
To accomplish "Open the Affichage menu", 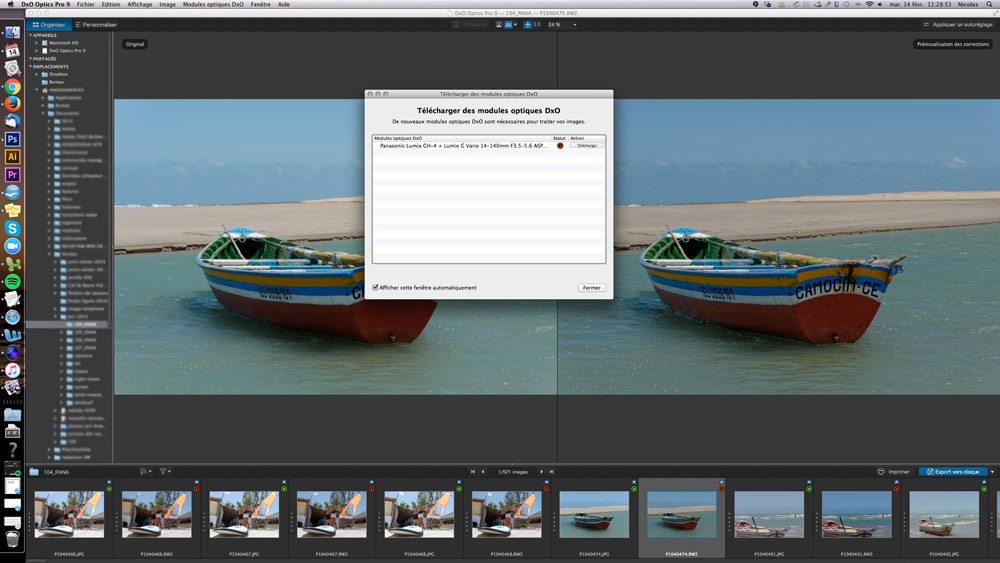I will (140, 4).
